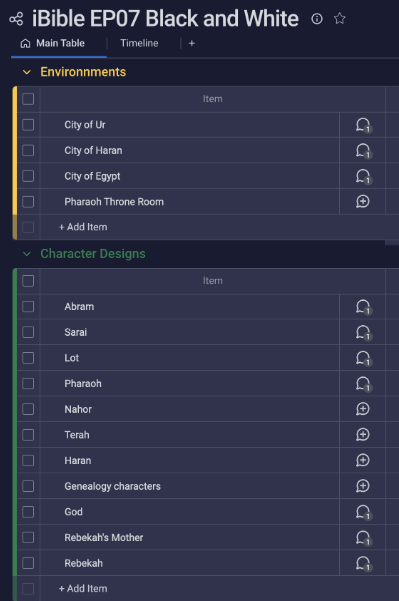Add a new board view with plus
The image size is (399, 601).
(x=192, y=44)
